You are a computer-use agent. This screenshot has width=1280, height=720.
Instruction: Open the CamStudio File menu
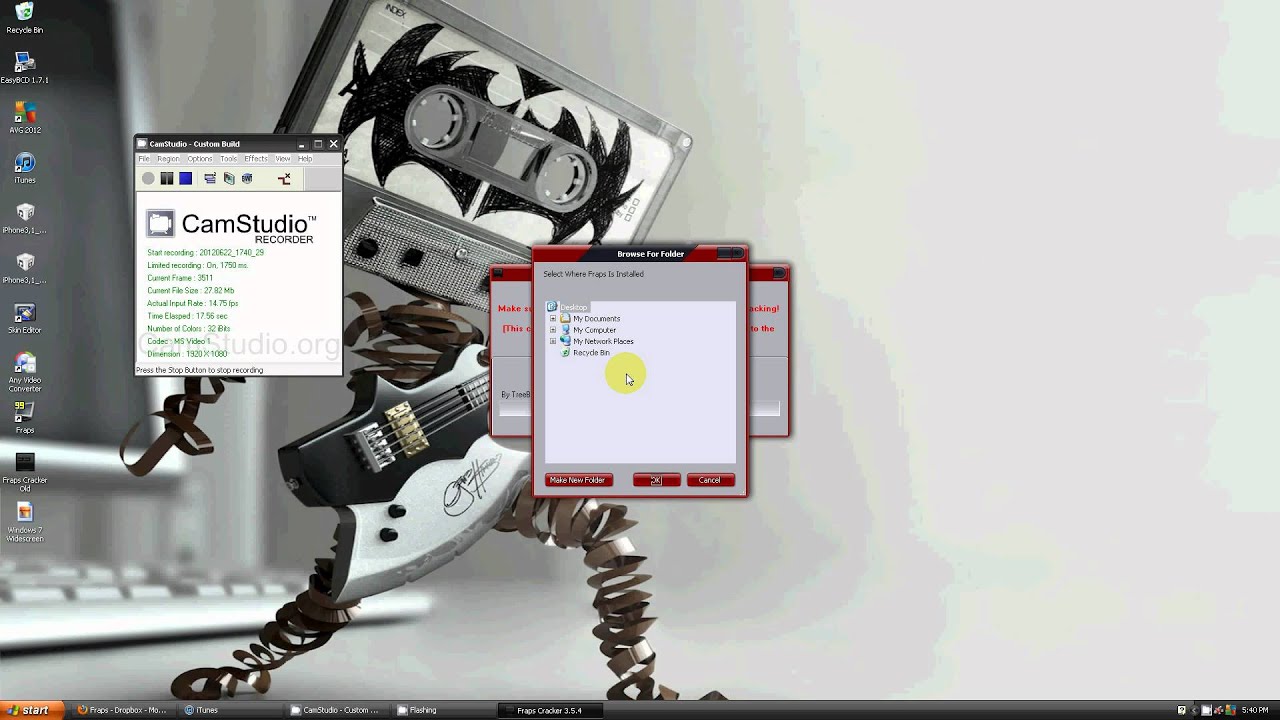tap(144, 159)
